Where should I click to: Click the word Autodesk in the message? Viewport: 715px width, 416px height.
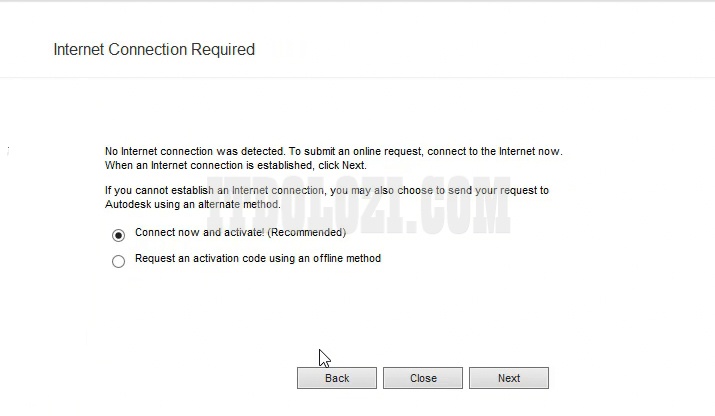click(x=128, y=204)
